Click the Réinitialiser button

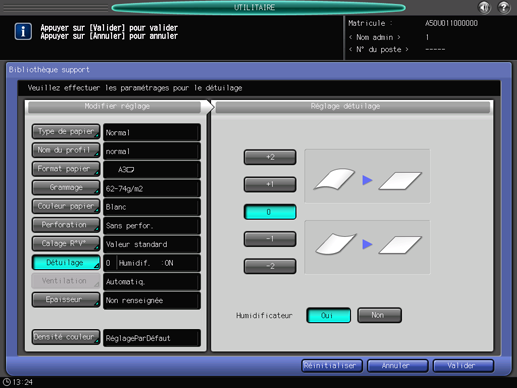click(x=332, y=366)
